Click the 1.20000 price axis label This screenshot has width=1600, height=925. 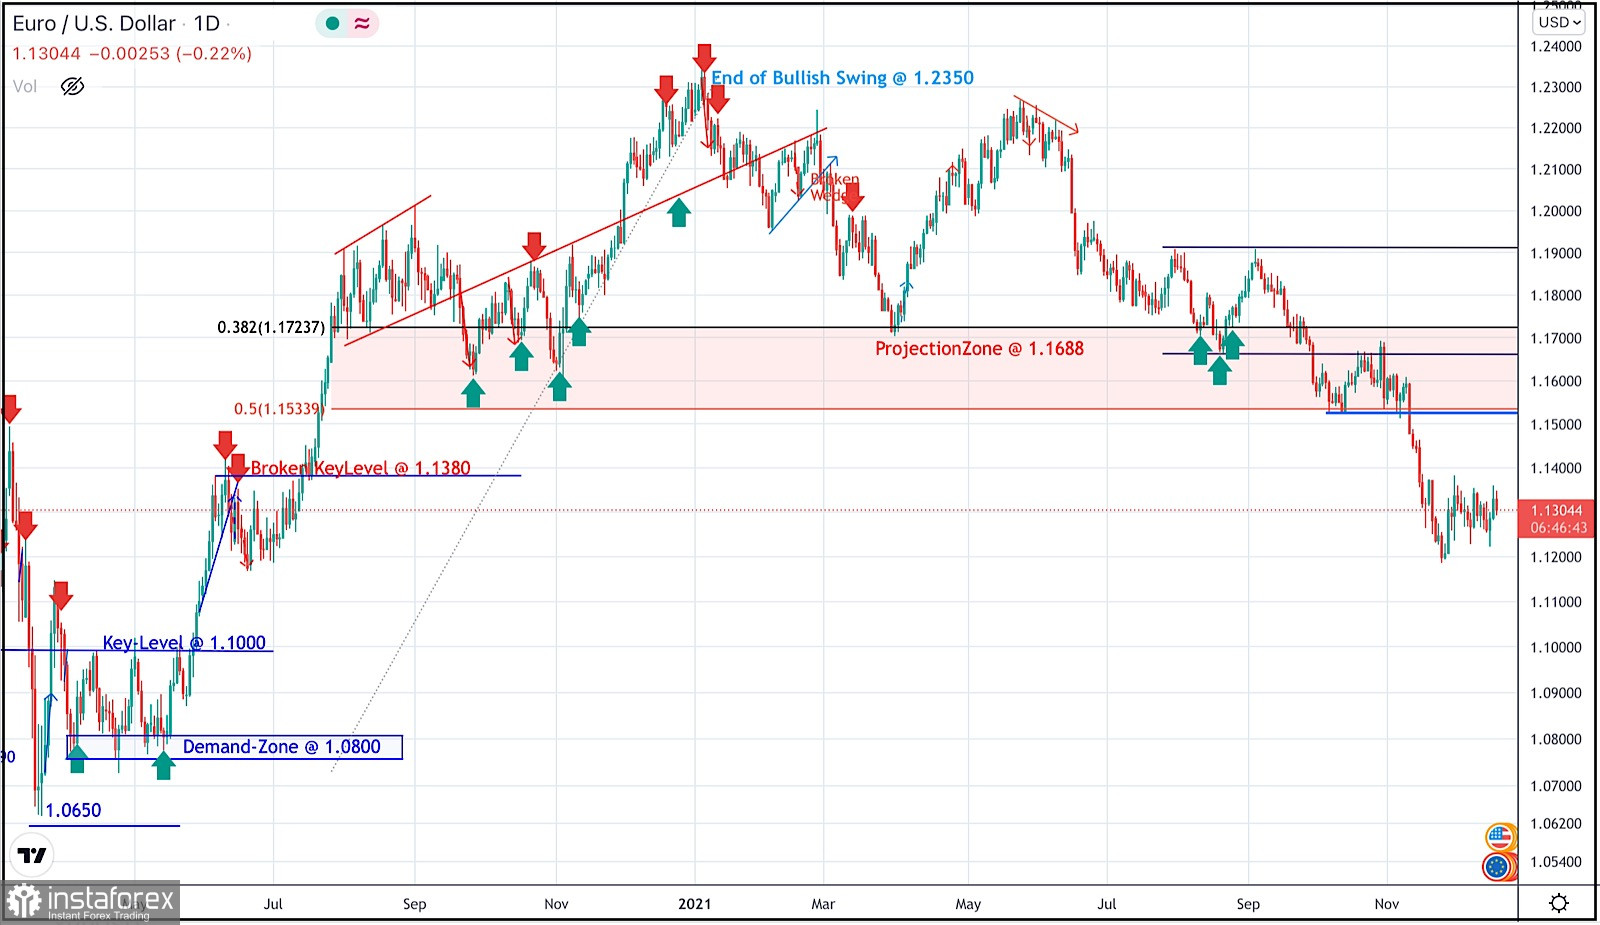pos(1556,211)
